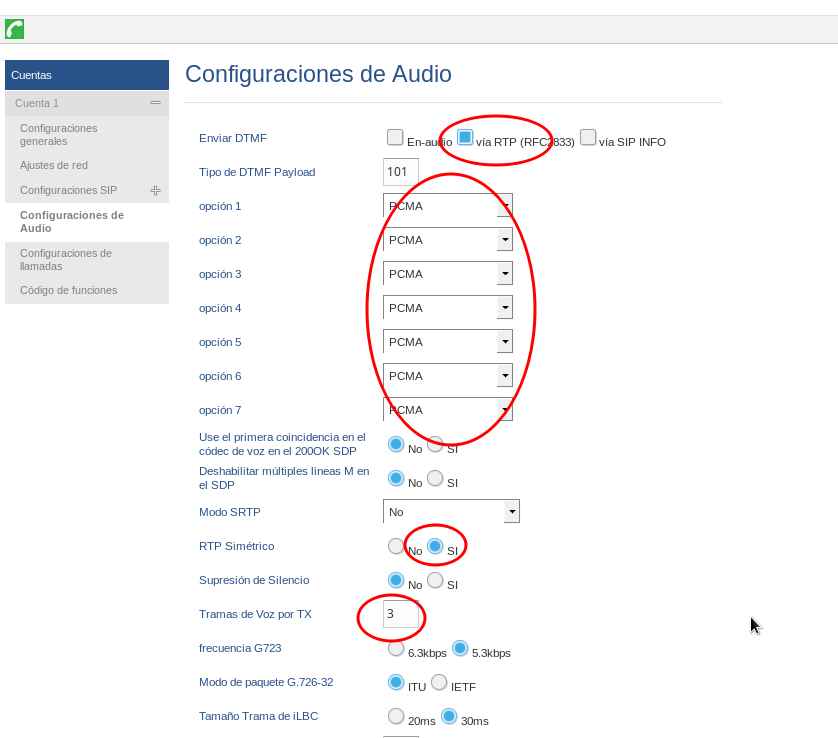The width and height of the screenshot is (838, 738).
Task: Expand the Modo SRTP dropdown
Action: [511, 512]
